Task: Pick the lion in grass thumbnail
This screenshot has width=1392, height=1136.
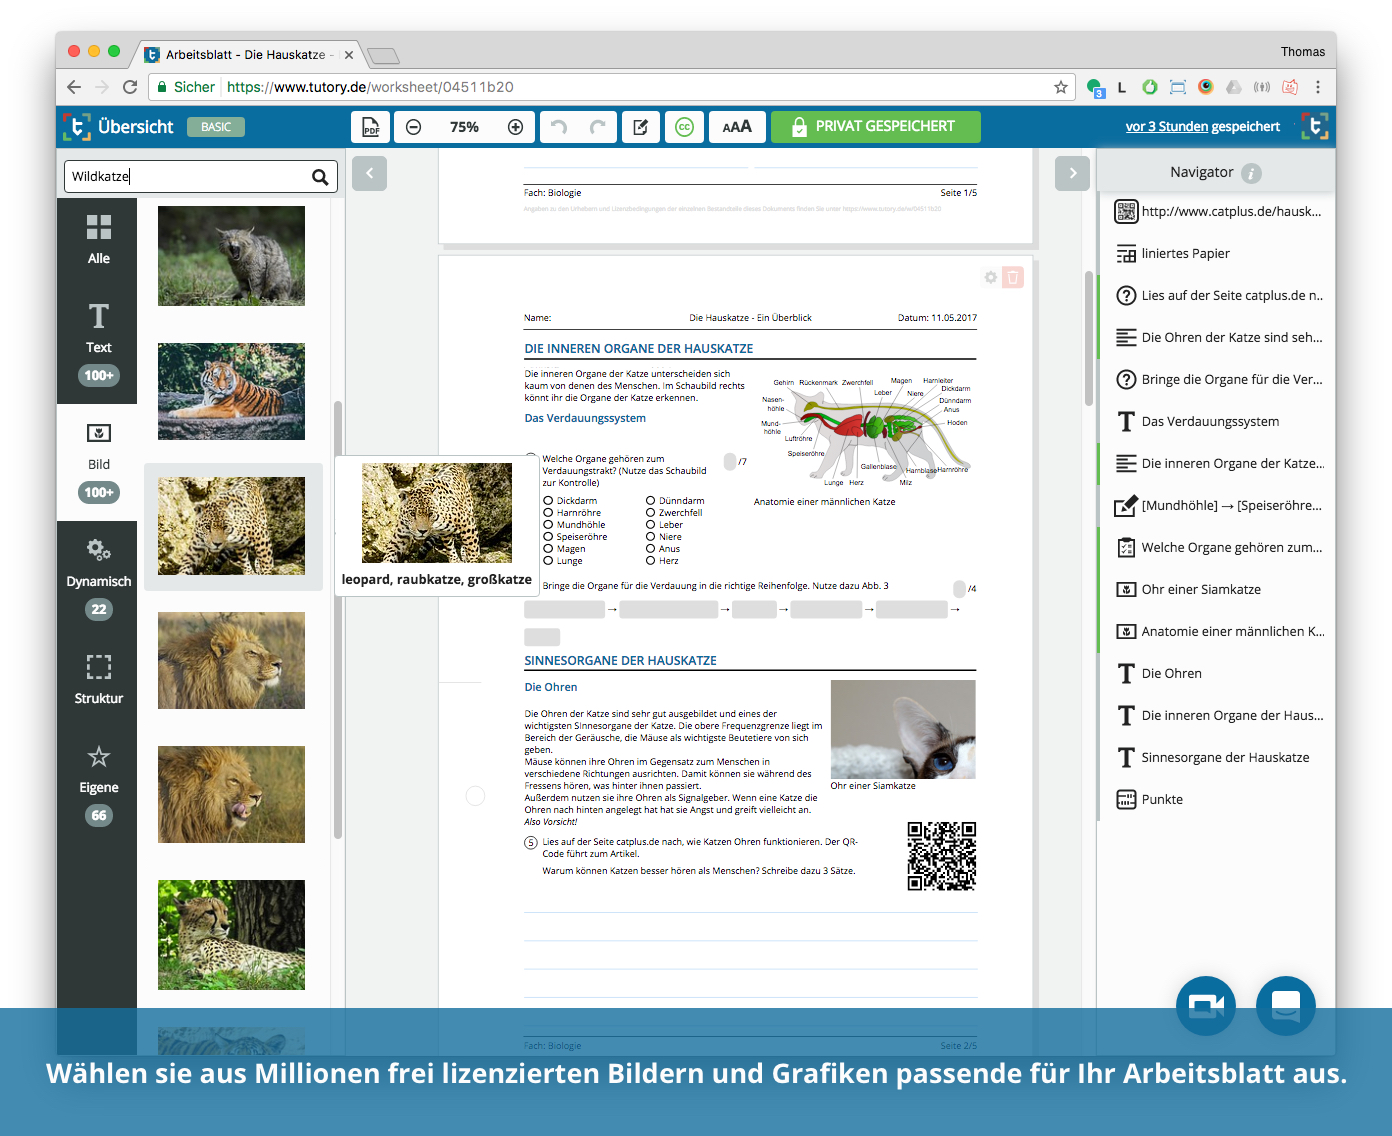Action: (x=231, y=660)
